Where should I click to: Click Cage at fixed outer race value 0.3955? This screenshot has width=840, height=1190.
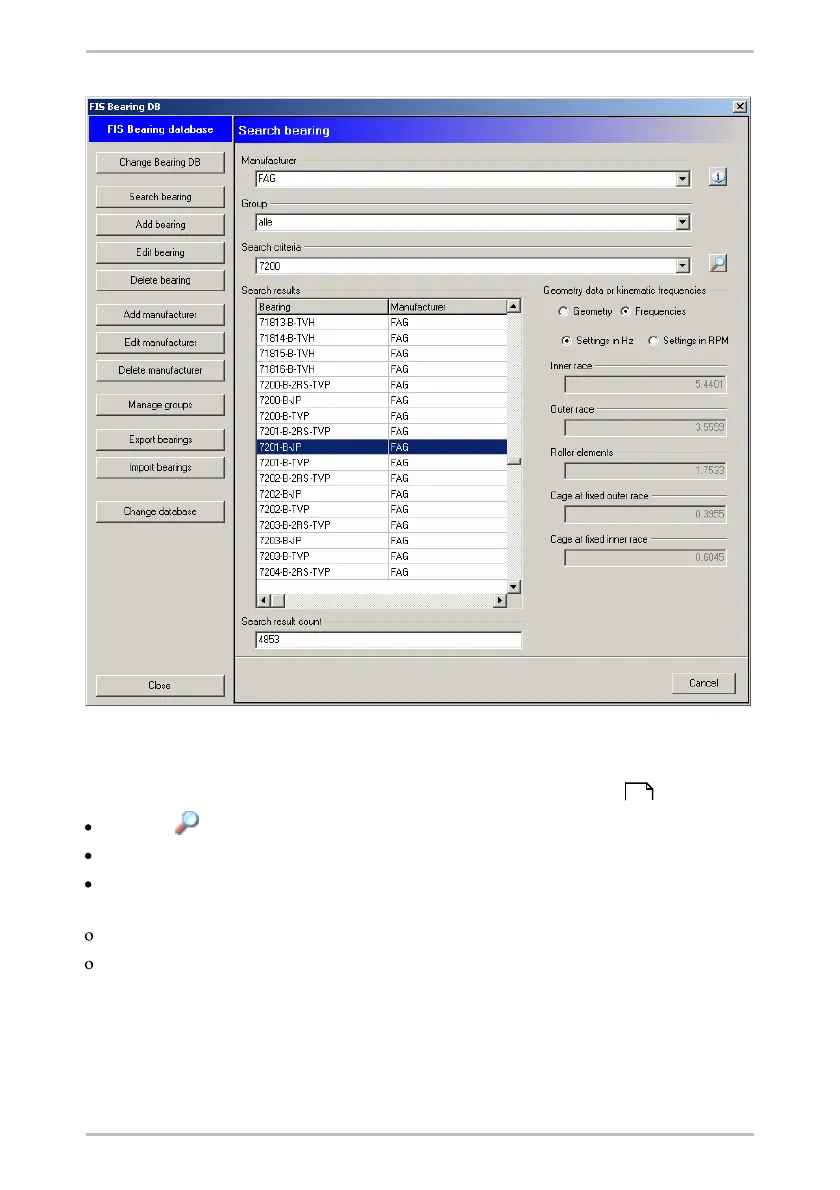click(646, 515)
